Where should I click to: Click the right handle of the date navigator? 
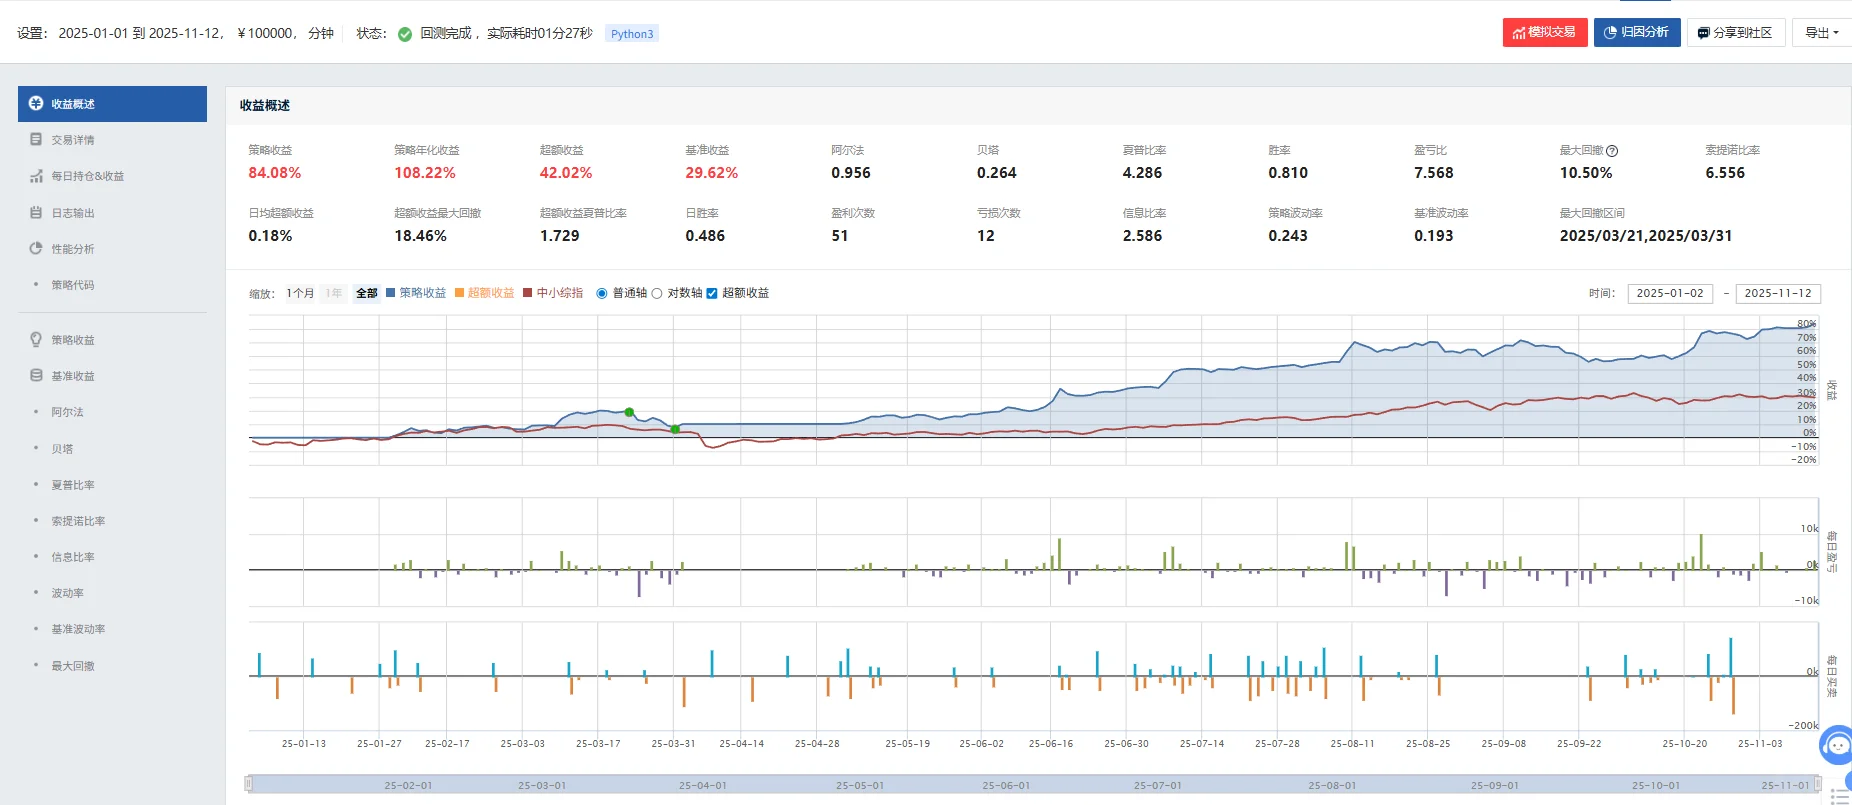click(1819, 784)
